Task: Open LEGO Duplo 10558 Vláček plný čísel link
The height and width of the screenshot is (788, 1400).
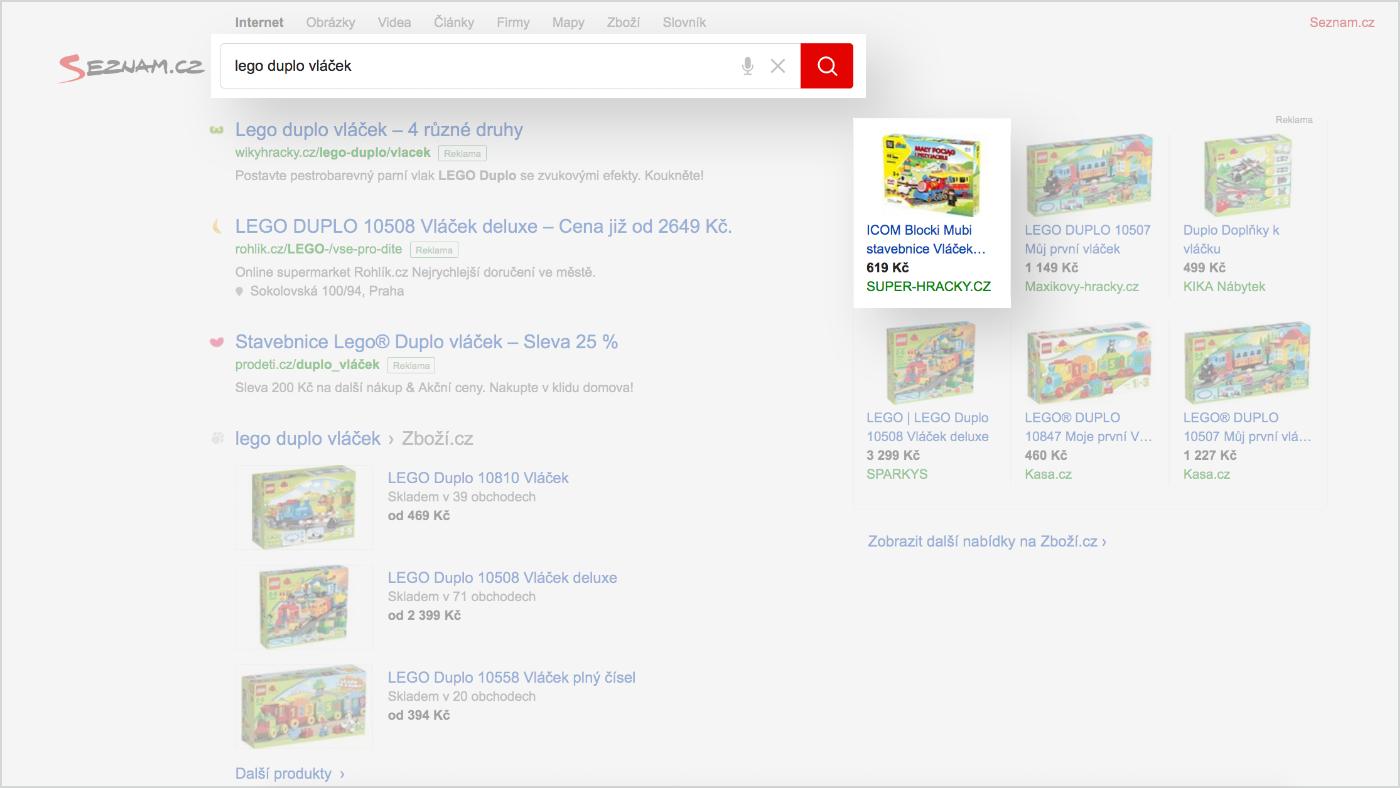Action: pyautogui.click(x=512, y=678)
